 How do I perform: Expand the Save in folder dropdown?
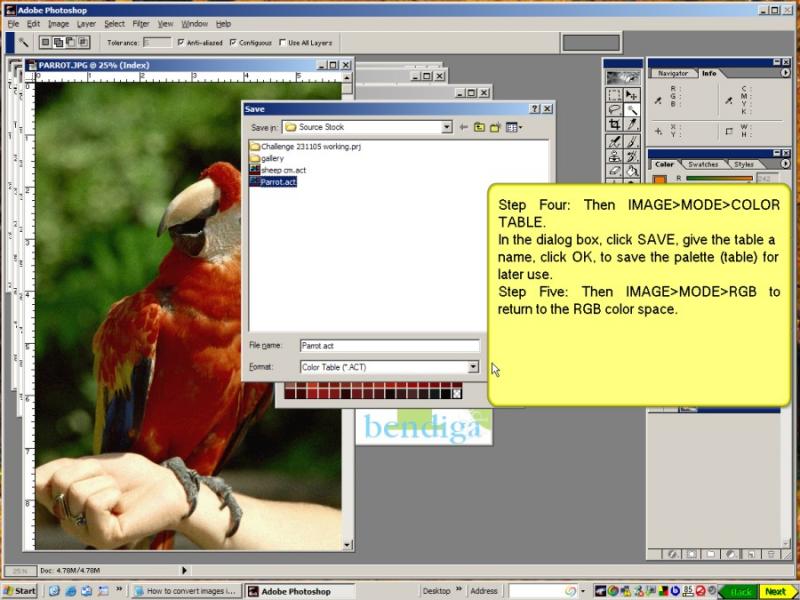click(446, 127)
